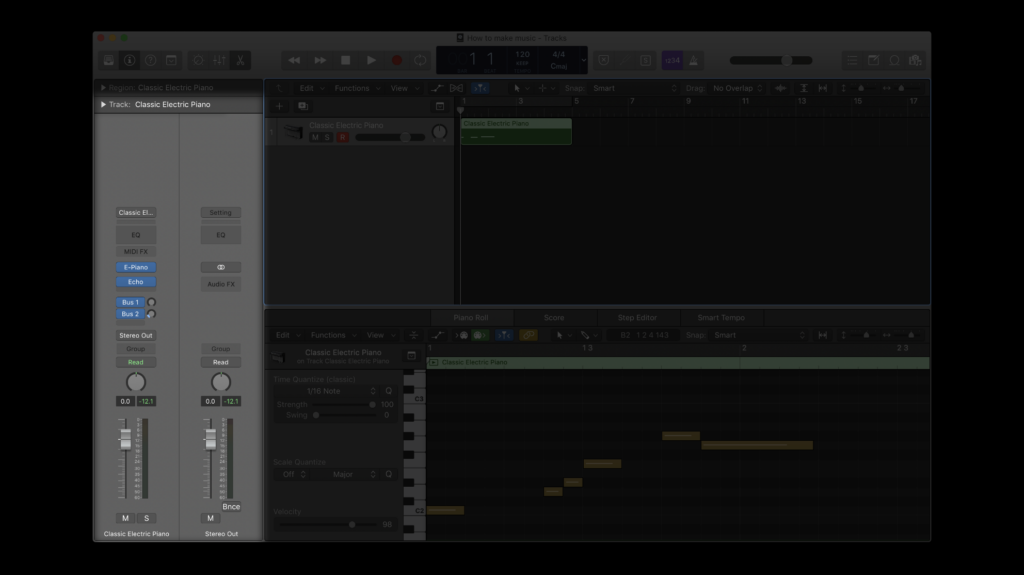Switch to the Smart Tempo tab
1024x575 pixels.
[721, 318]
